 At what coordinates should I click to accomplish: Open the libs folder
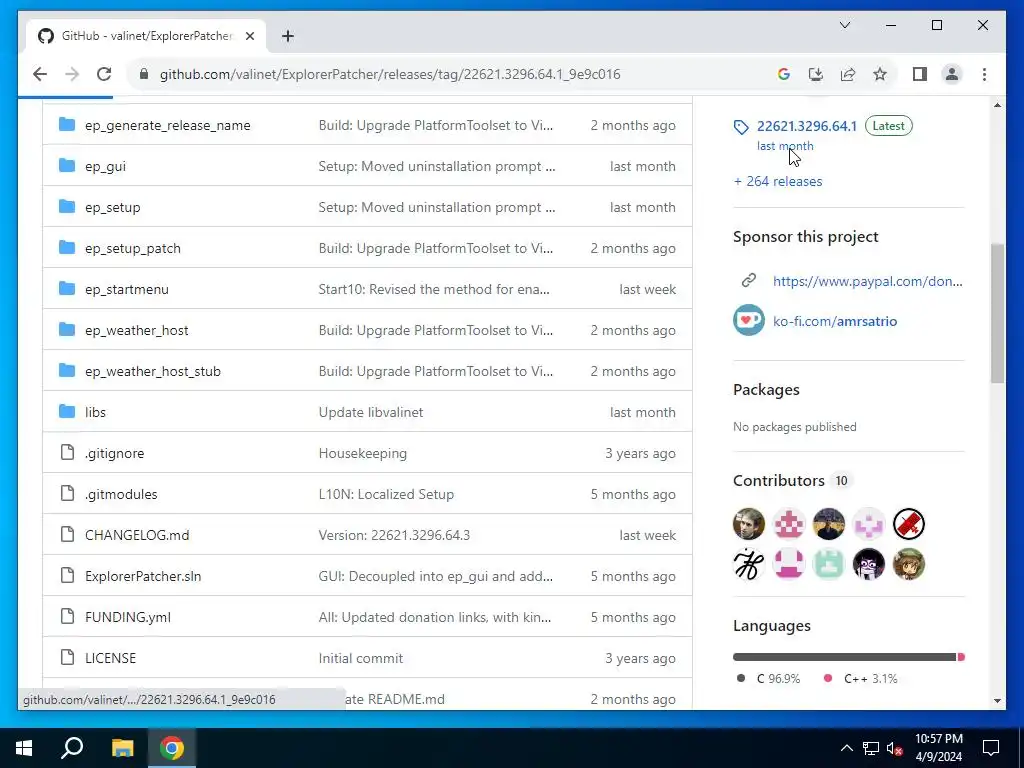pos(95,412)
